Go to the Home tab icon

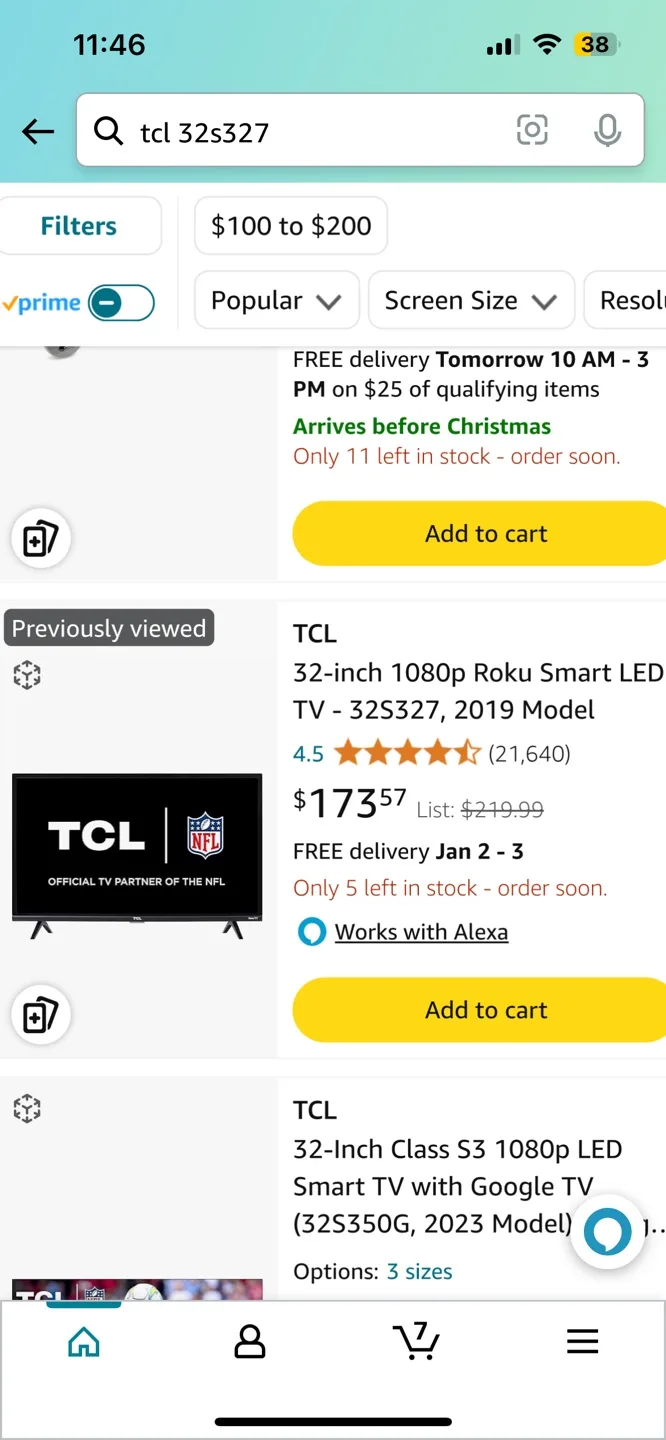(83, 1342)
